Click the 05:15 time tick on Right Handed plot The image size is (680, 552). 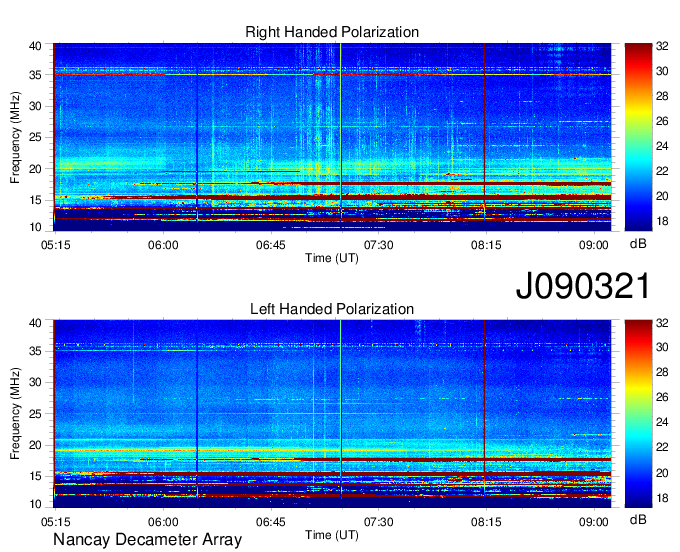56,245
